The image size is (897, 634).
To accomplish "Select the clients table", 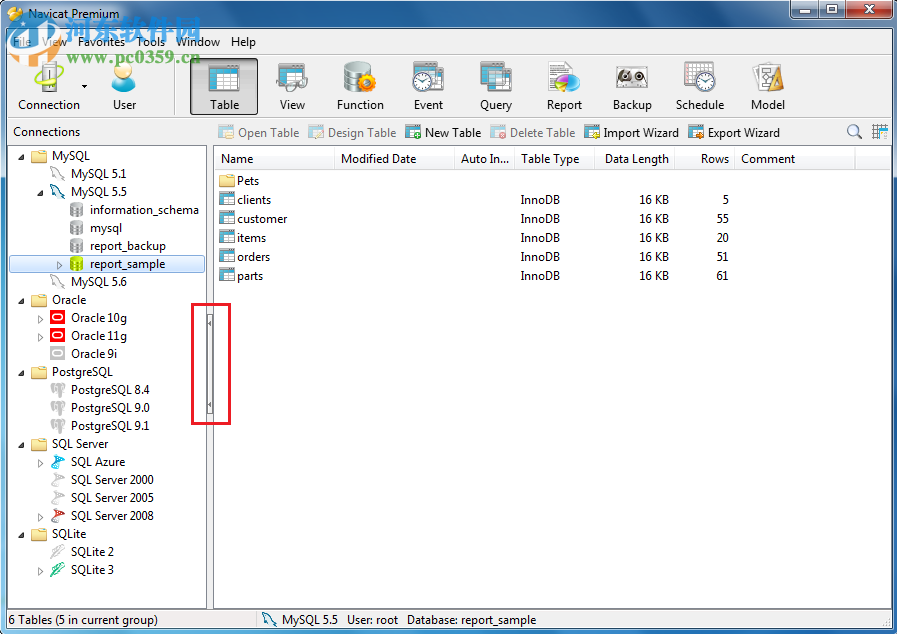I will click(x=245, y=200).
